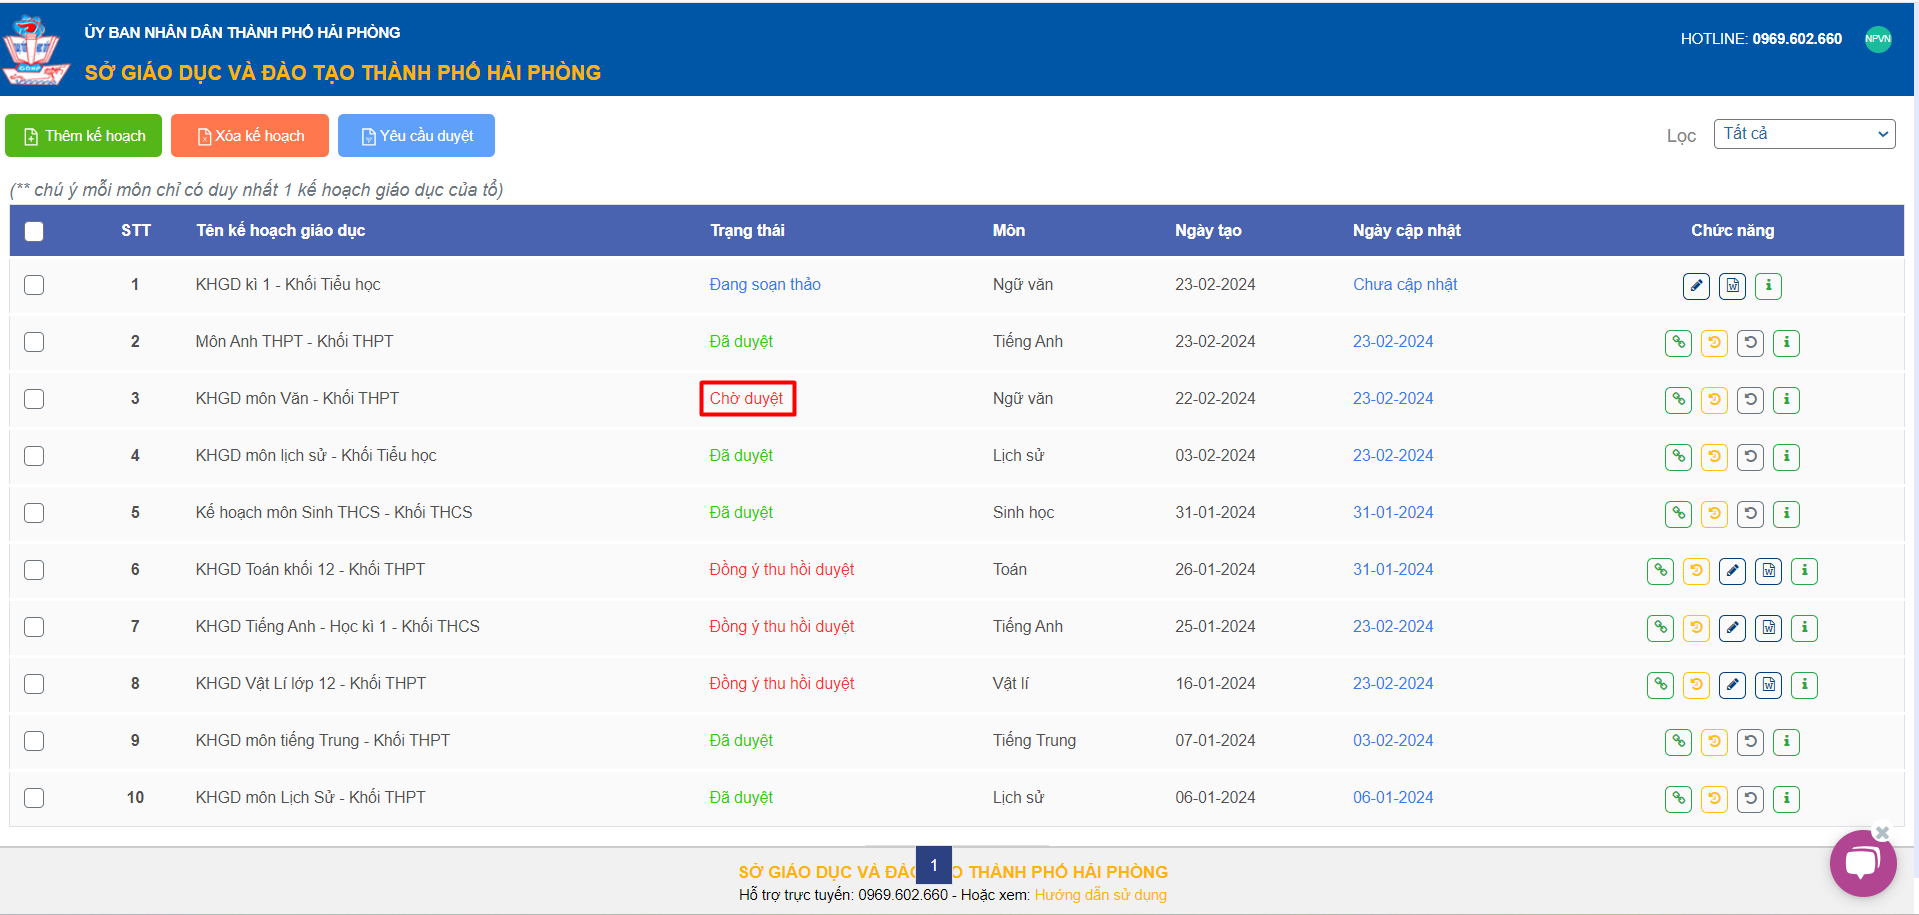Check the box for KHGD kì 1 row
Screen dimensions: 1919x915
34,285
